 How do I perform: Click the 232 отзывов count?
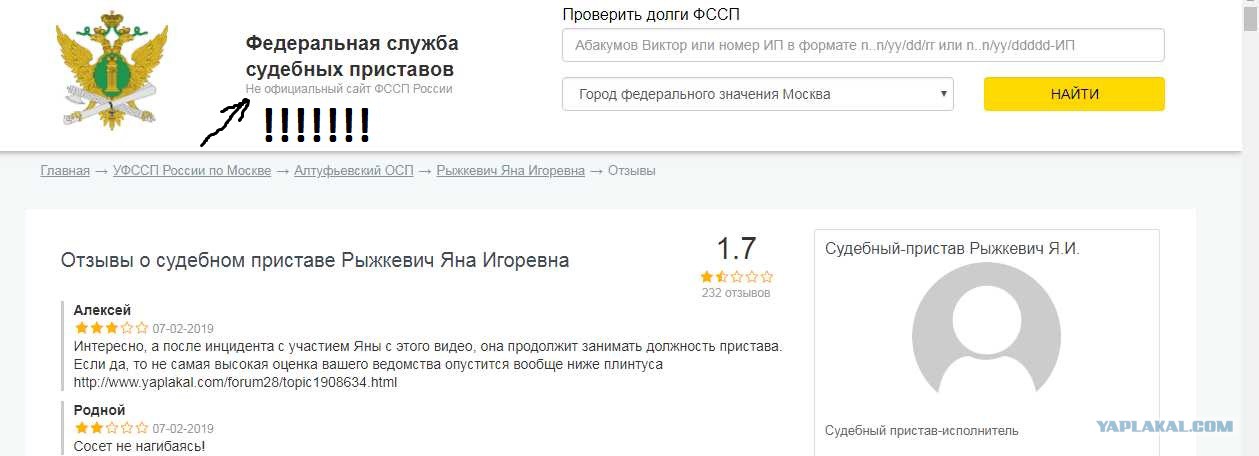pos(736,293)
